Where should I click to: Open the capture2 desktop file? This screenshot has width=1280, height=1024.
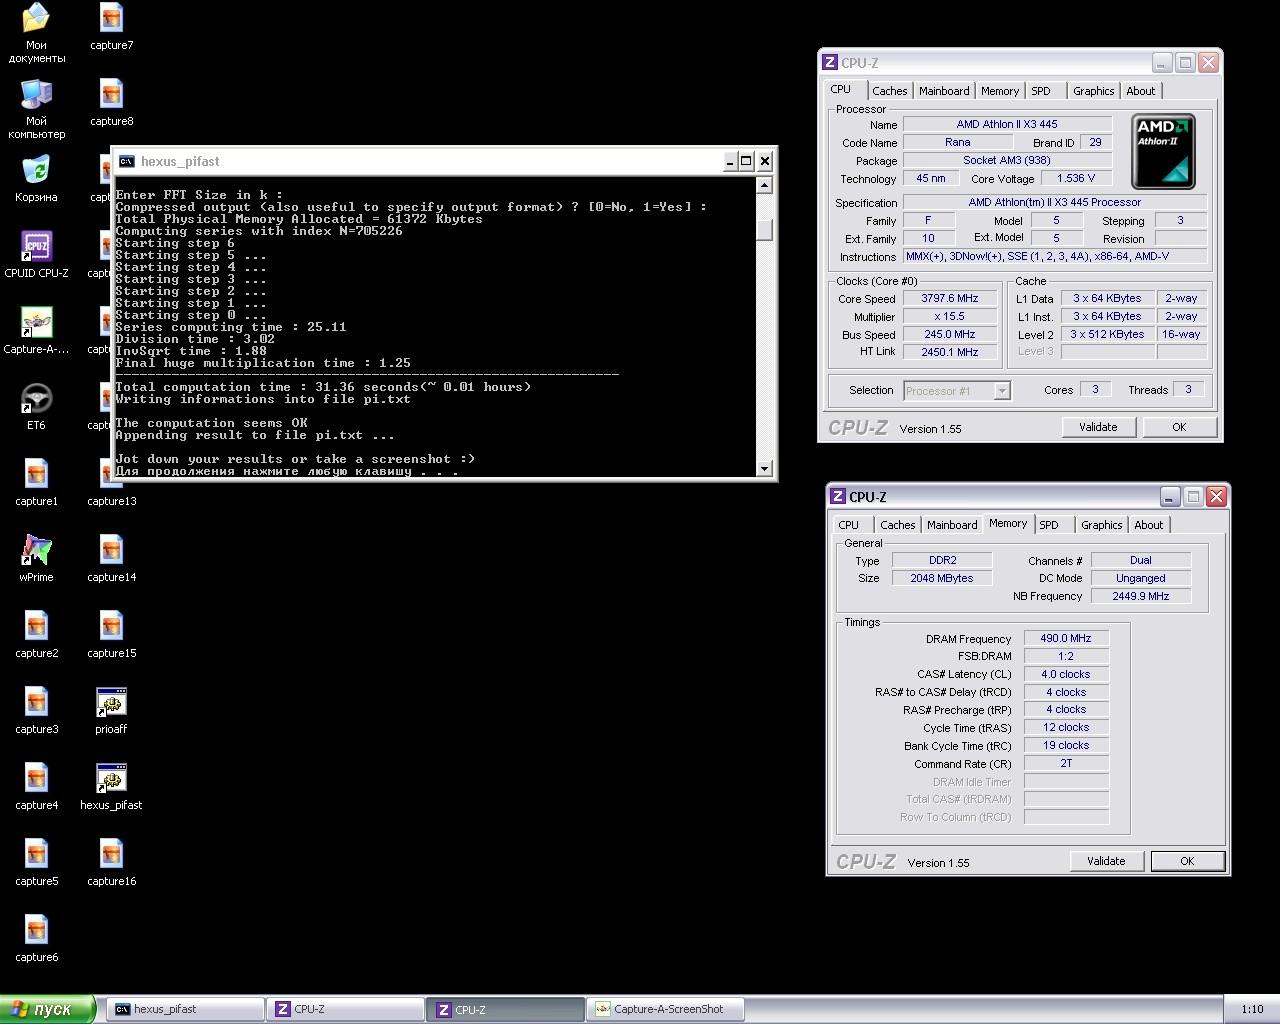pos(36,634)
